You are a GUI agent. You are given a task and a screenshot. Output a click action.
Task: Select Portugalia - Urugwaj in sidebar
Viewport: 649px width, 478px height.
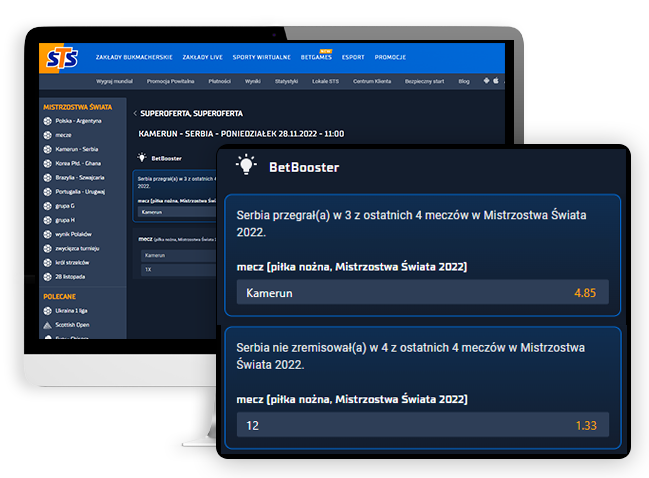(80, 192)
